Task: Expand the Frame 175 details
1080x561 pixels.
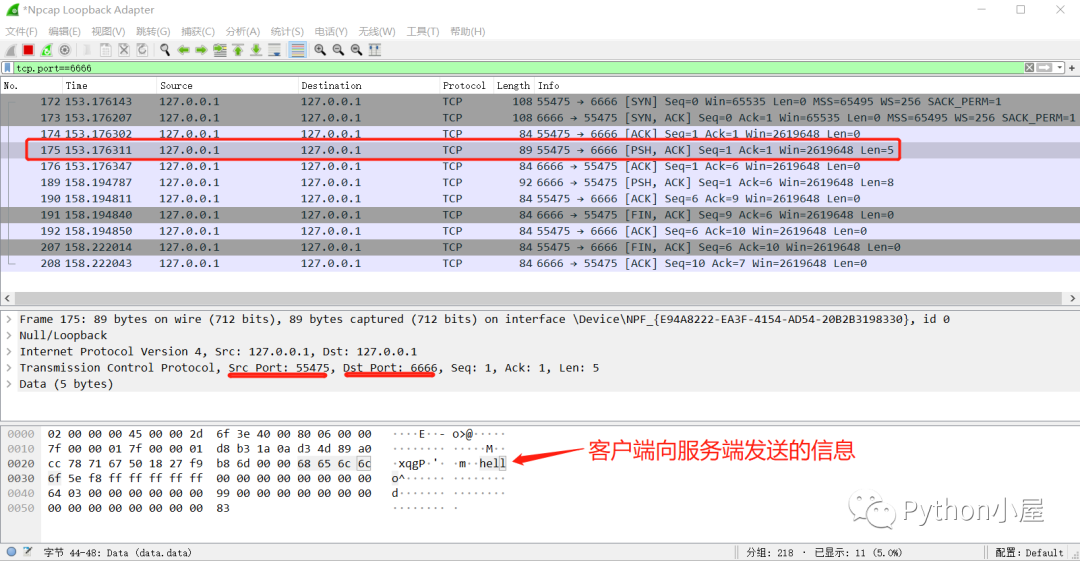Action: tap(9, 319)
